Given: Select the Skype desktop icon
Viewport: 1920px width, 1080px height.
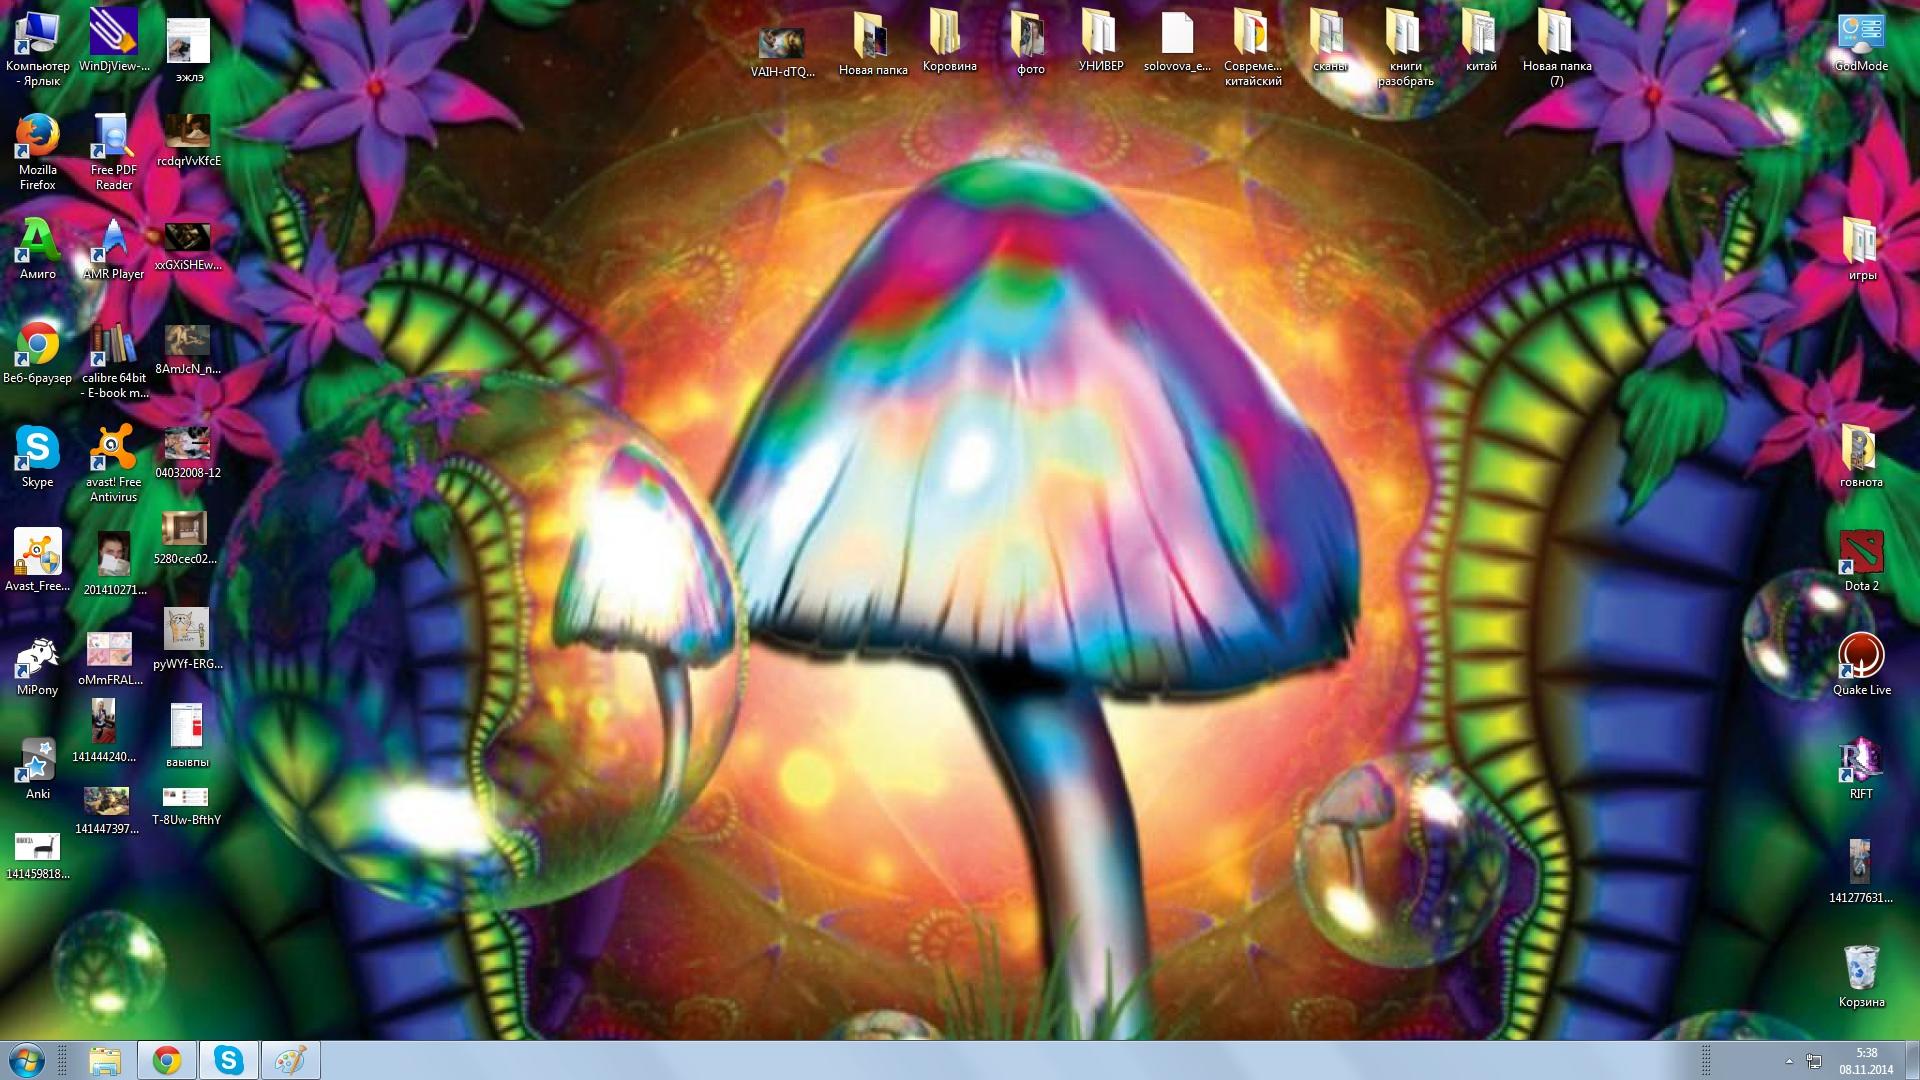Looking at the screenshot, I should pos(37,449).
